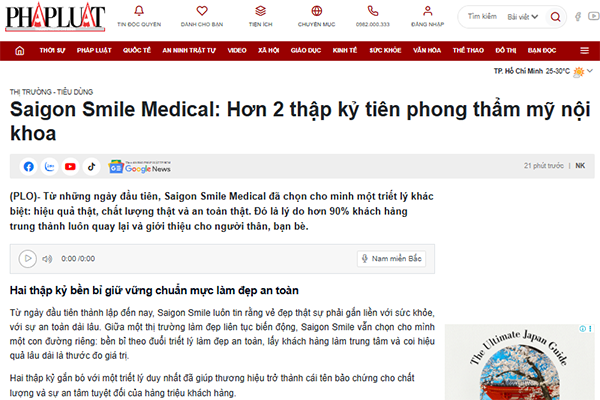The image size is (600, 400).
Task: Open Xã hội section
Action: [269, 51]
